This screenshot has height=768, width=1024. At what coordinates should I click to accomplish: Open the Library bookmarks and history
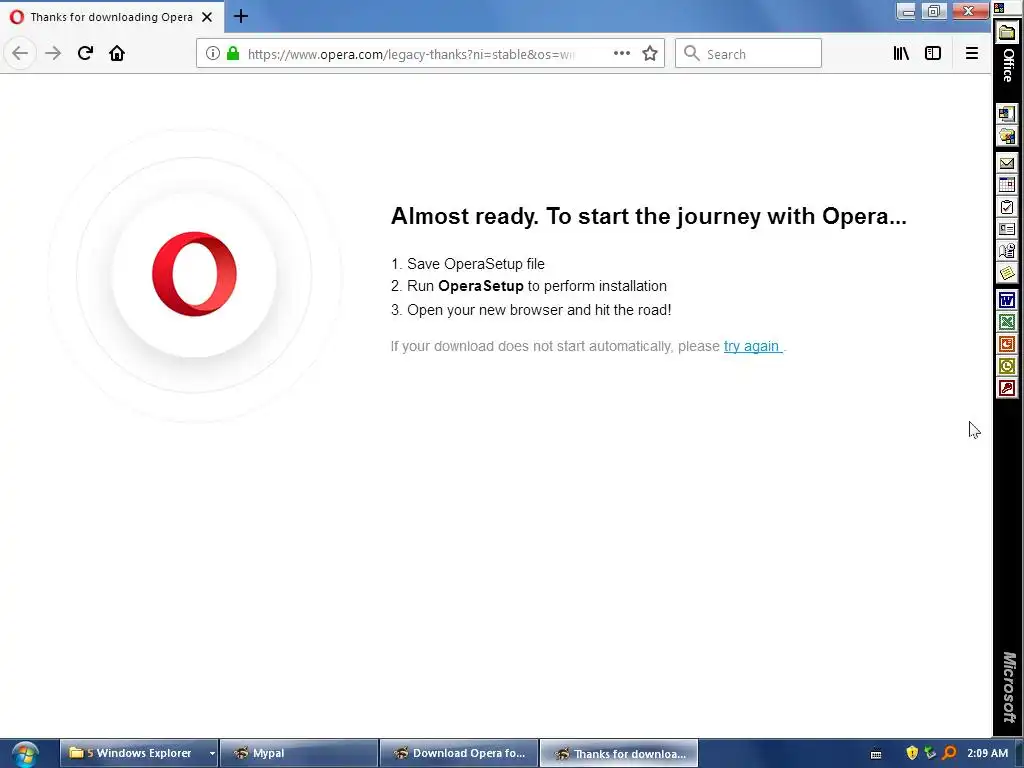[x=901, y=54]
